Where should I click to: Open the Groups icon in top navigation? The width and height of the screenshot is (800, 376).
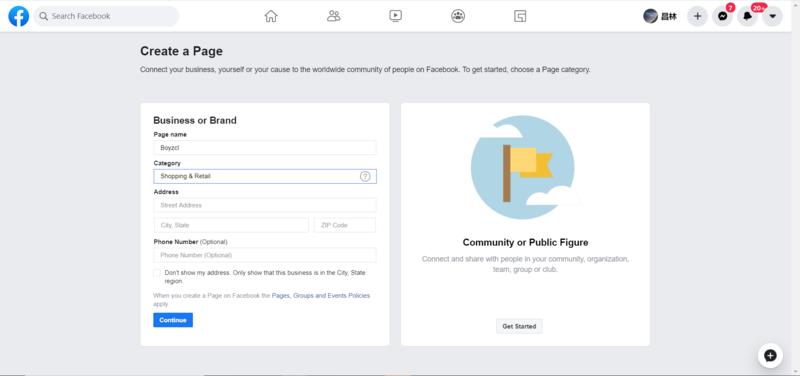458,16
